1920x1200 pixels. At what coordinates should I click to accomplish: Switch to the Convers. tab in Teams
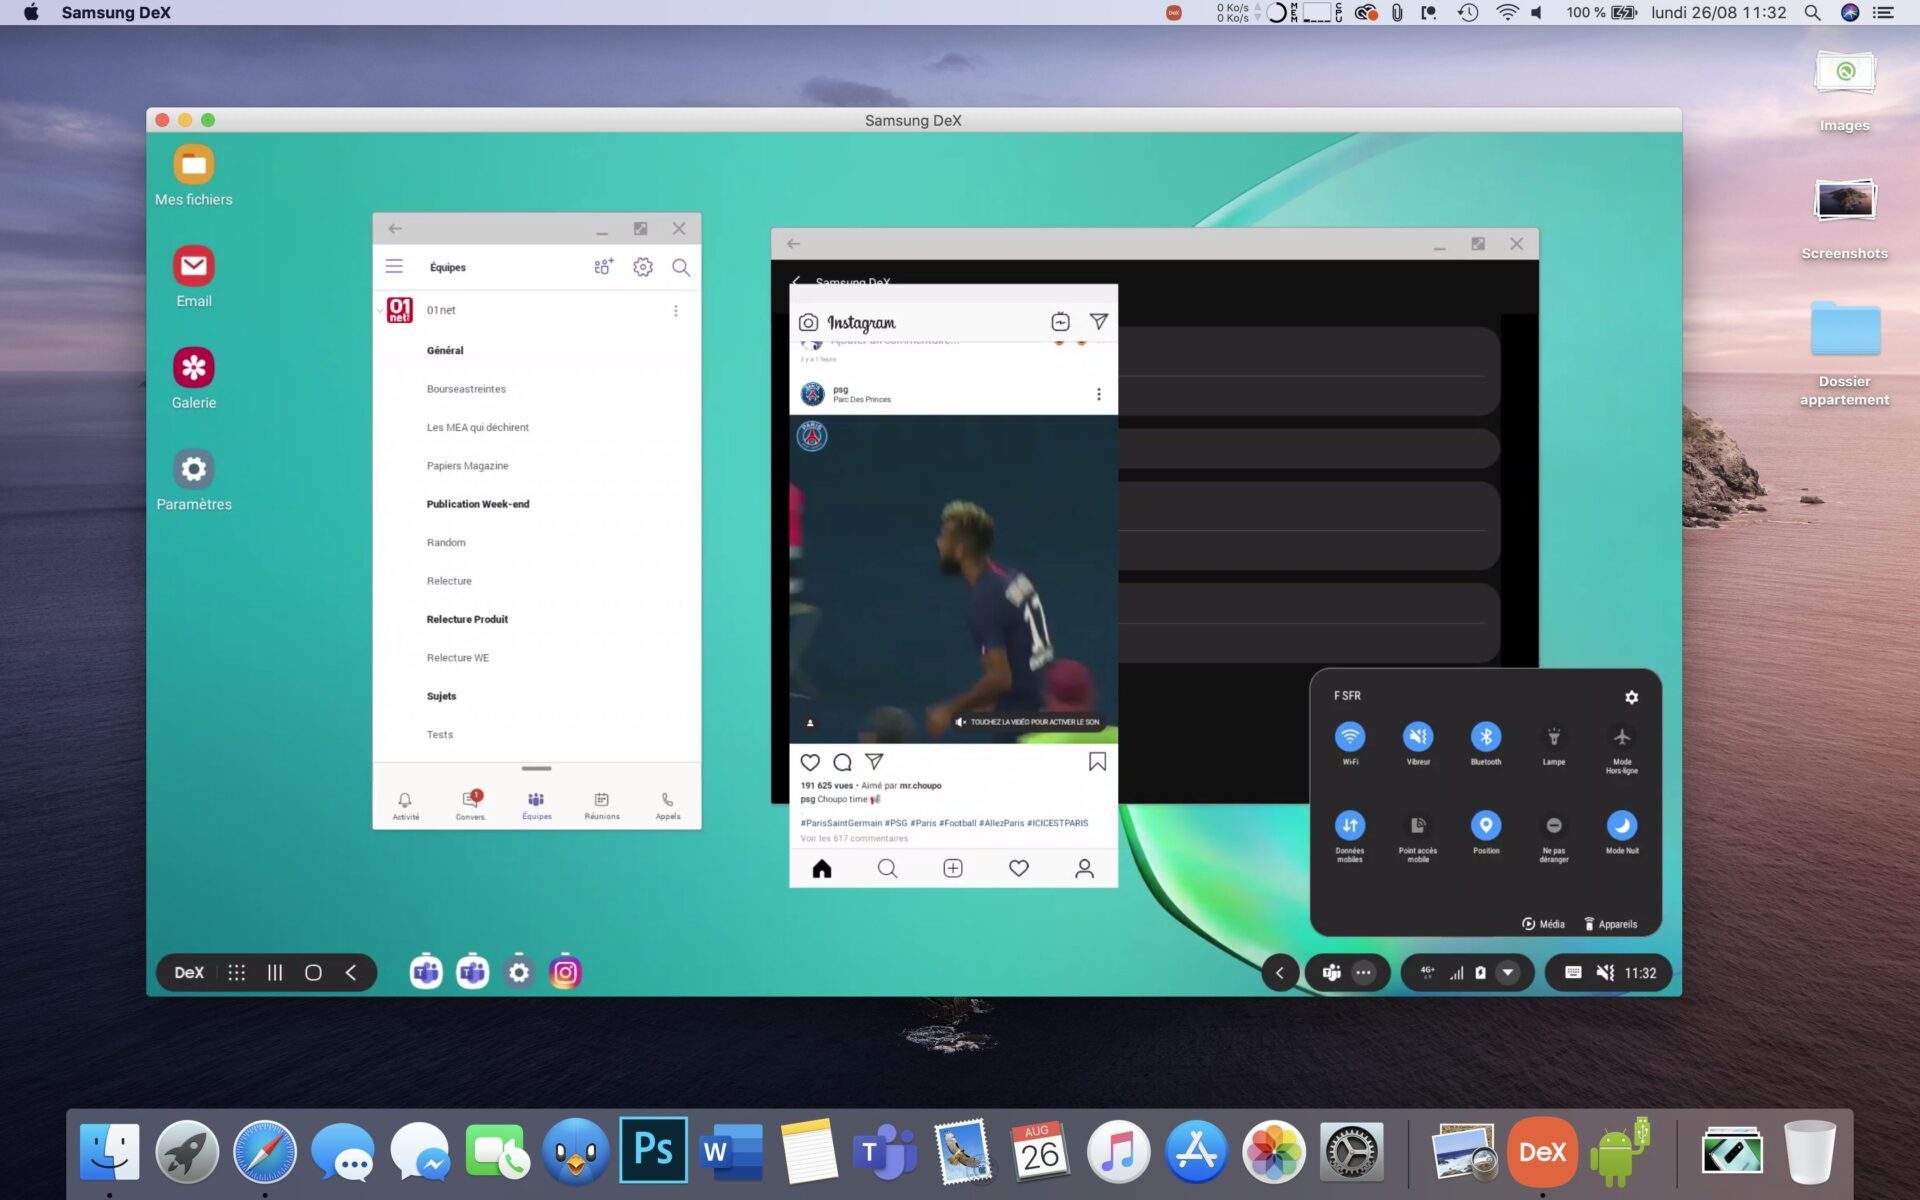(471, 805)
